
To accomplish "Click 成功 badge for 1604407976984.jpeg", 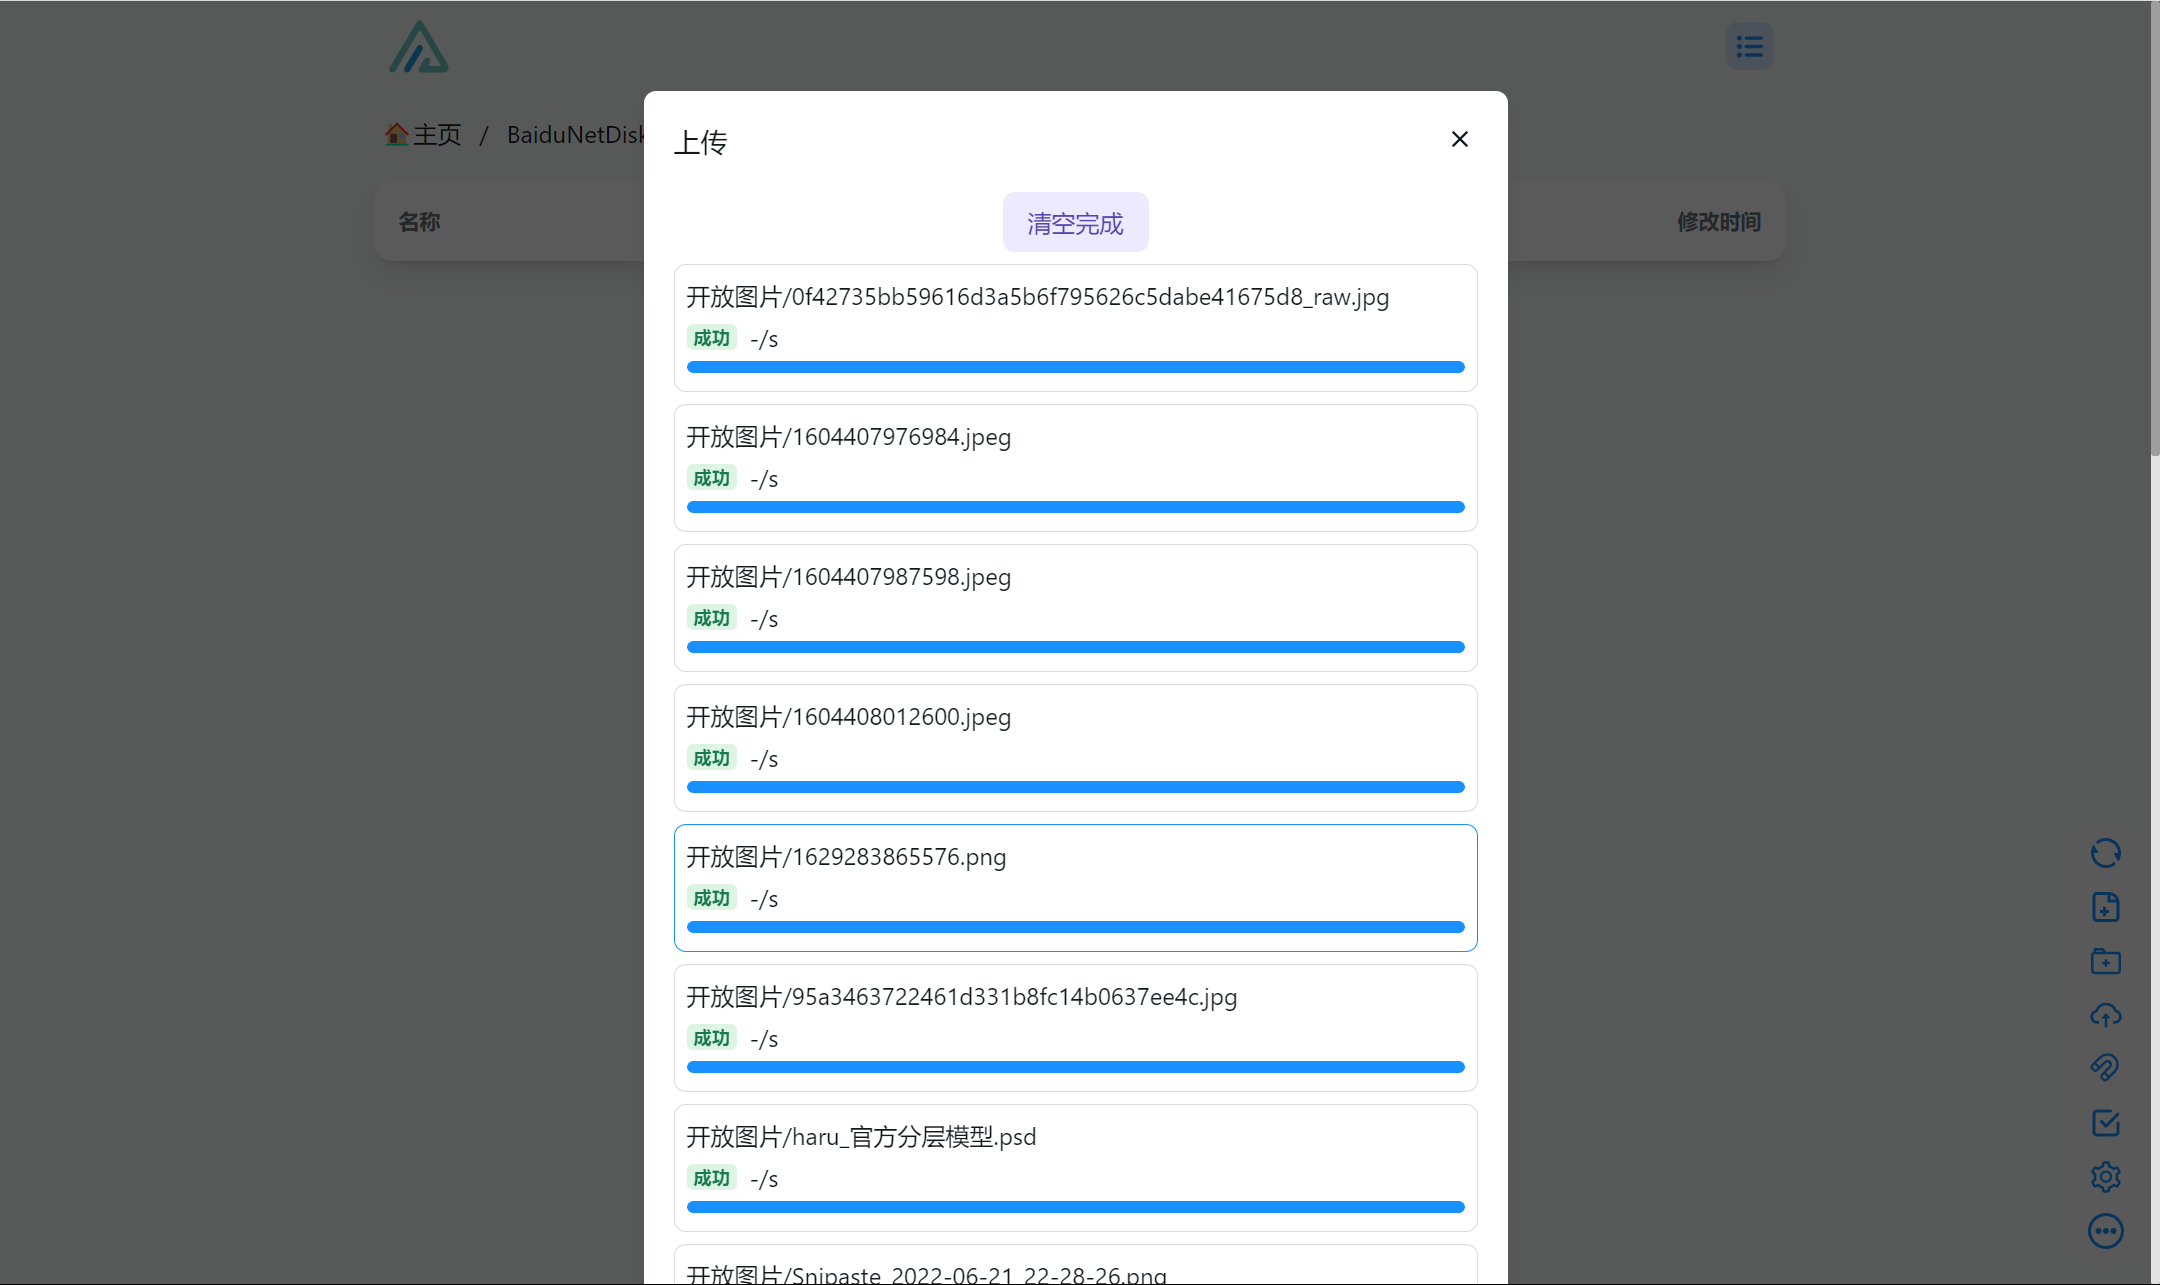I will point(711,478).
